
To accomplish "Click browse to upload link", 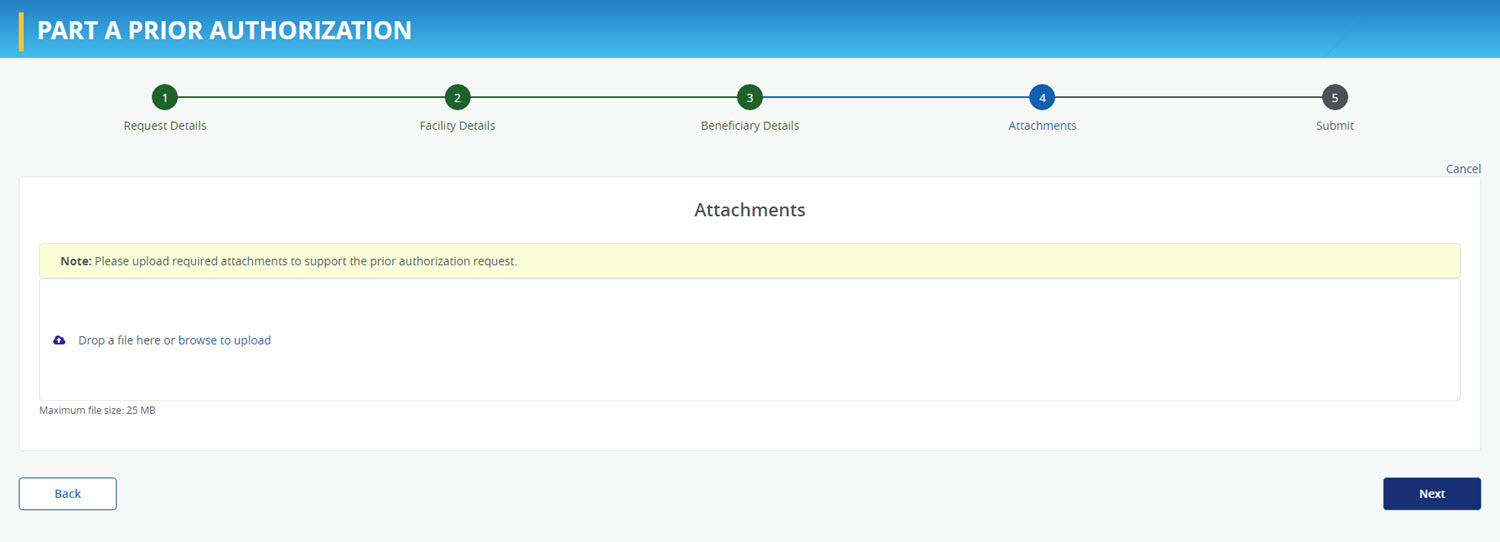I will 224,340.
